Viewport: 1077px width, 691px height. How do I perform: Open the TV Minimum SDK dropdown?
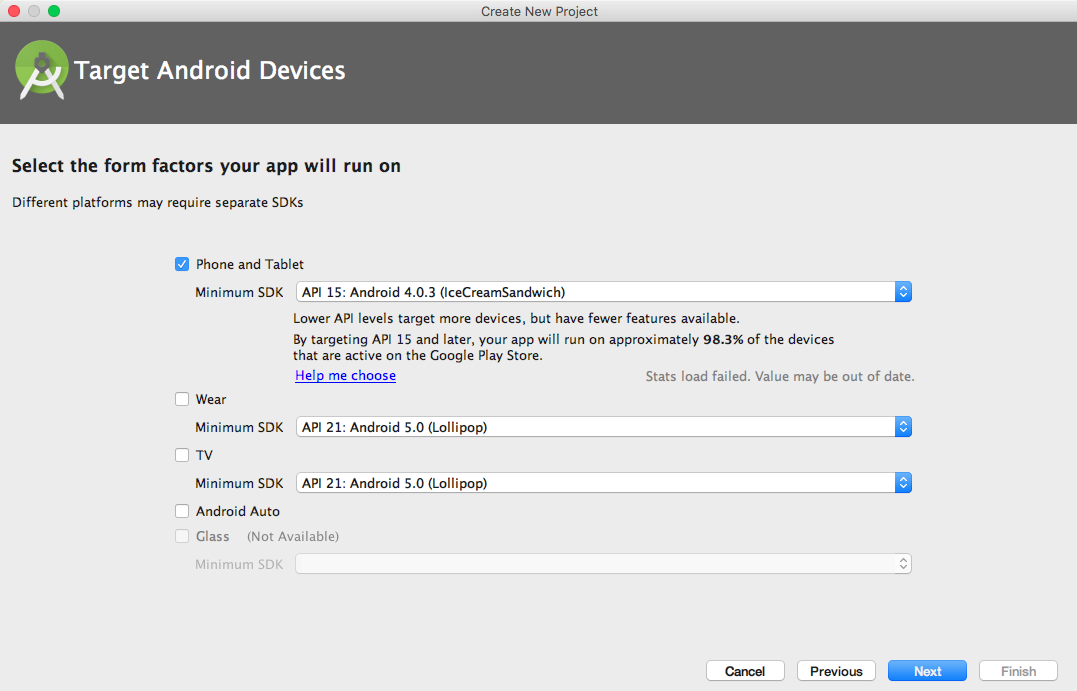(x=604, y=483)
